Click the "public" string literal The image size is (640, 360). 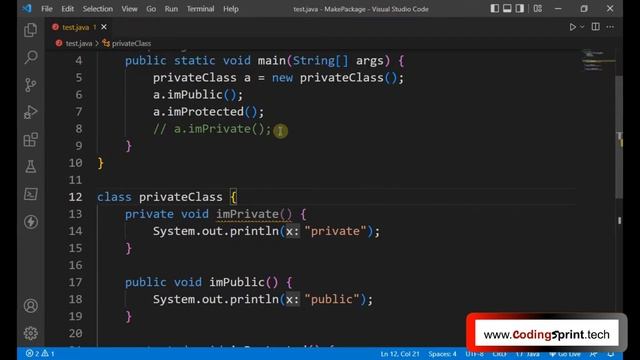332,299
